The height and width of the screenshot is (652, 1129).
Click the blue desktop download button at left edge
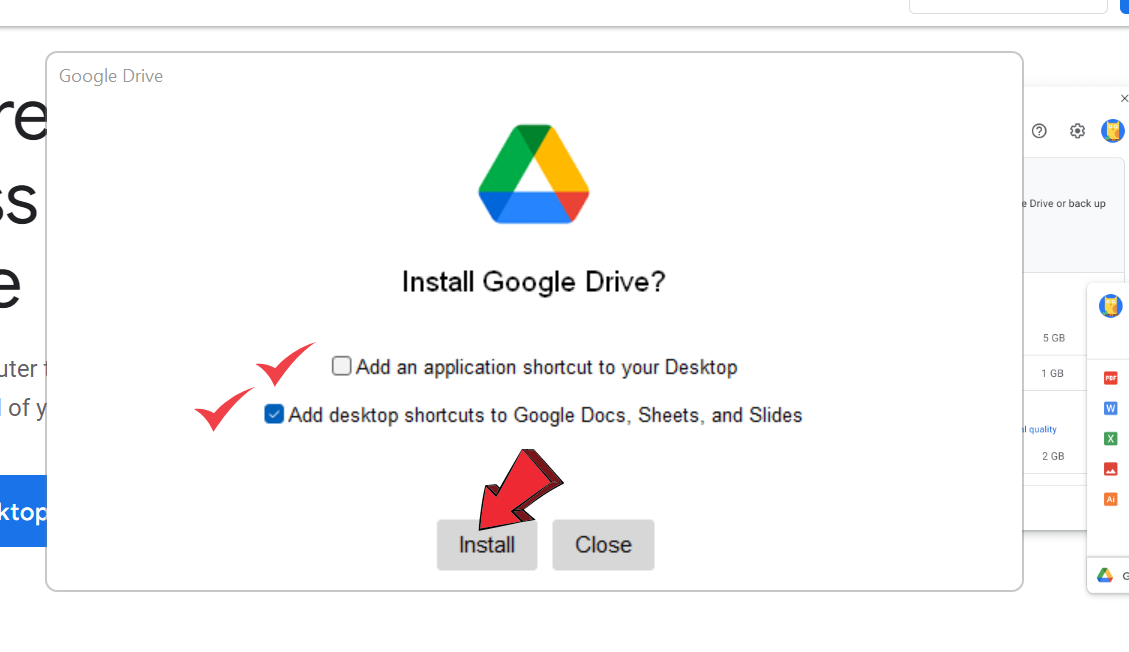23,511
